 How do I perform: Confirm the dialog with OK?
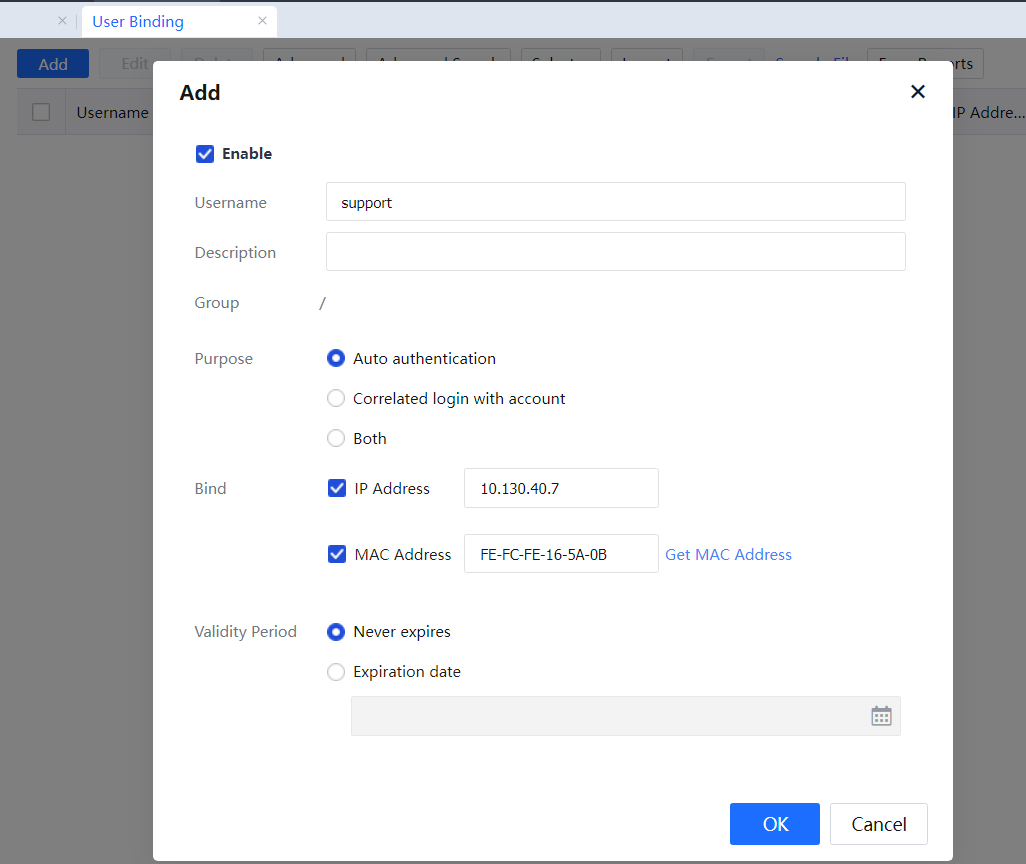(774, 824)
